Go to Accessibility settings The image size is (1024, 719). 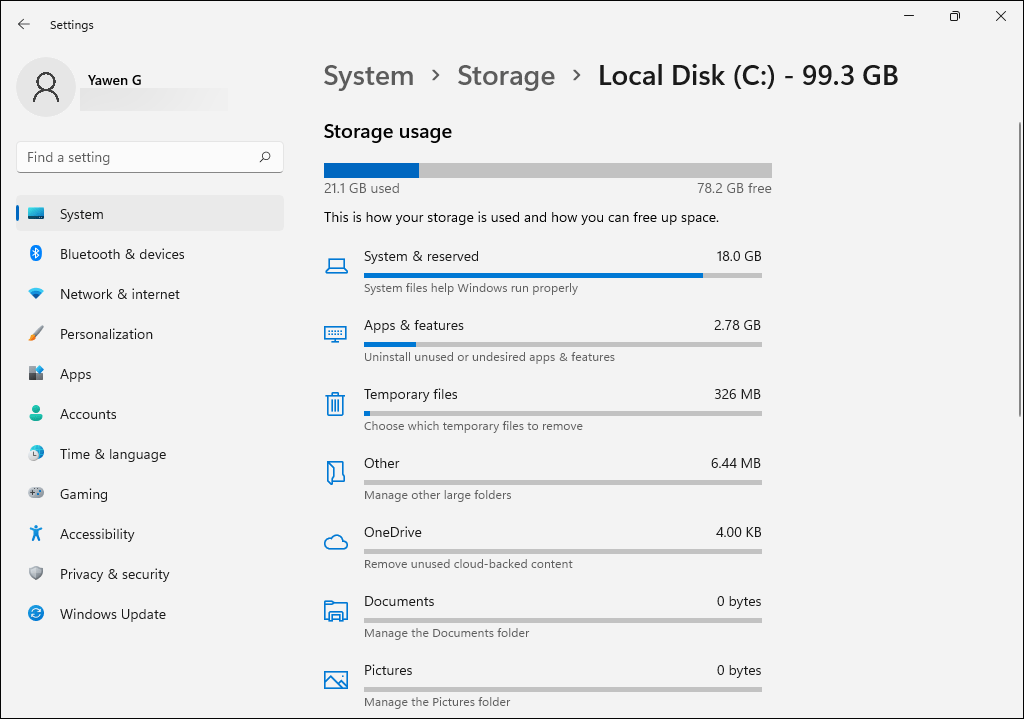tap(150, 534)
